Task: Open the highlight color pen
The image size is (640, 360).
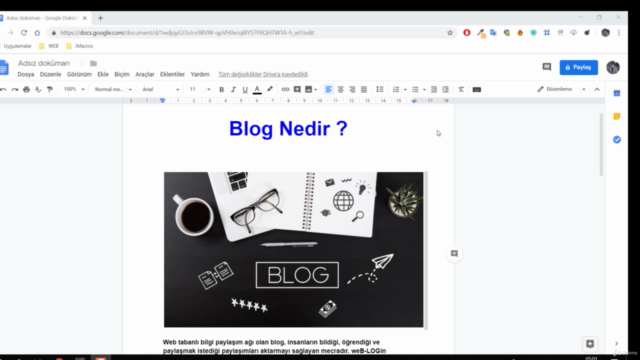Action: (x=270, y=89)
